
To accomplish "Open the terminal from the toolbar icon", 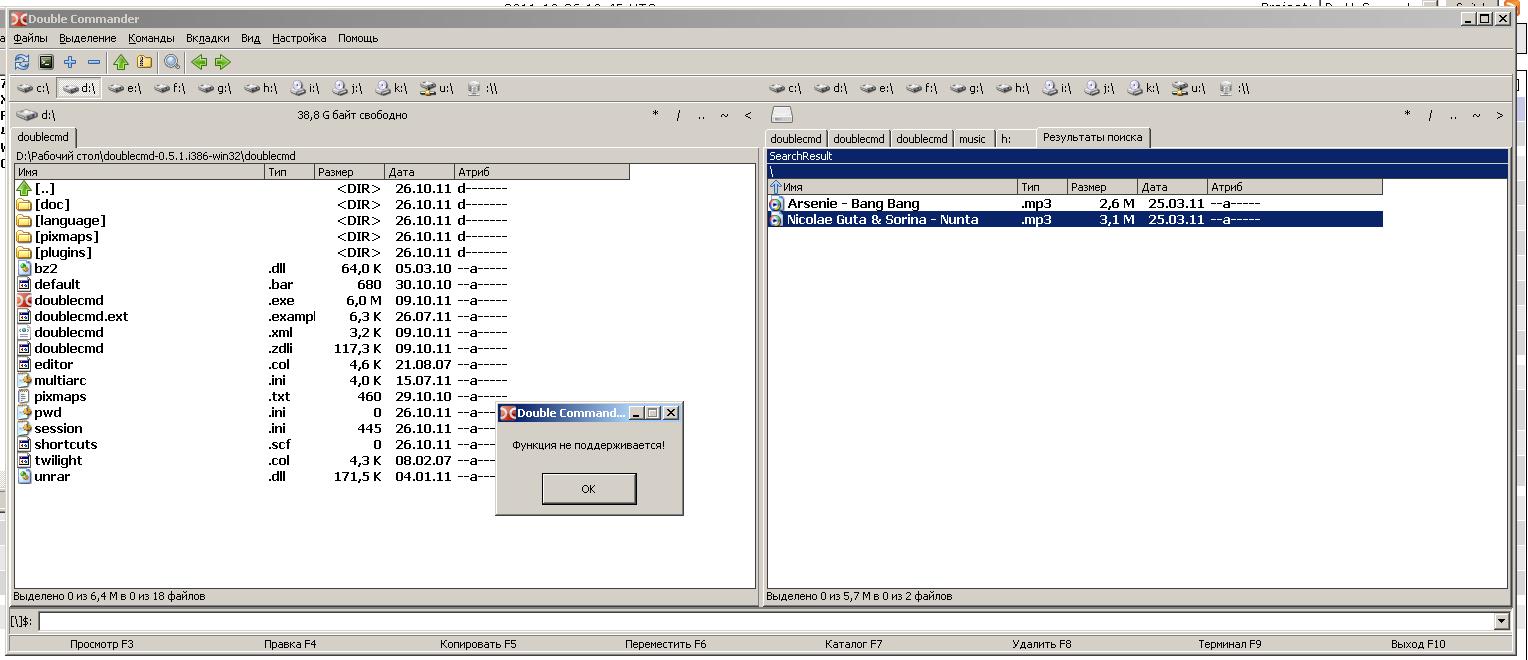I will 46,62.
